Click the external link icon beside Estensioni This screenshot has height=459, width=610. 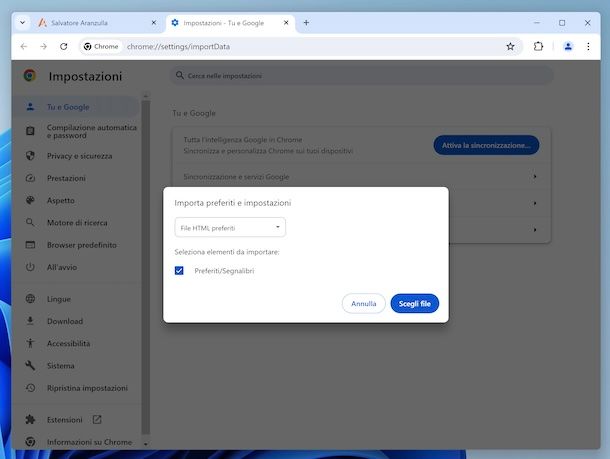click(x=97, y=420)
